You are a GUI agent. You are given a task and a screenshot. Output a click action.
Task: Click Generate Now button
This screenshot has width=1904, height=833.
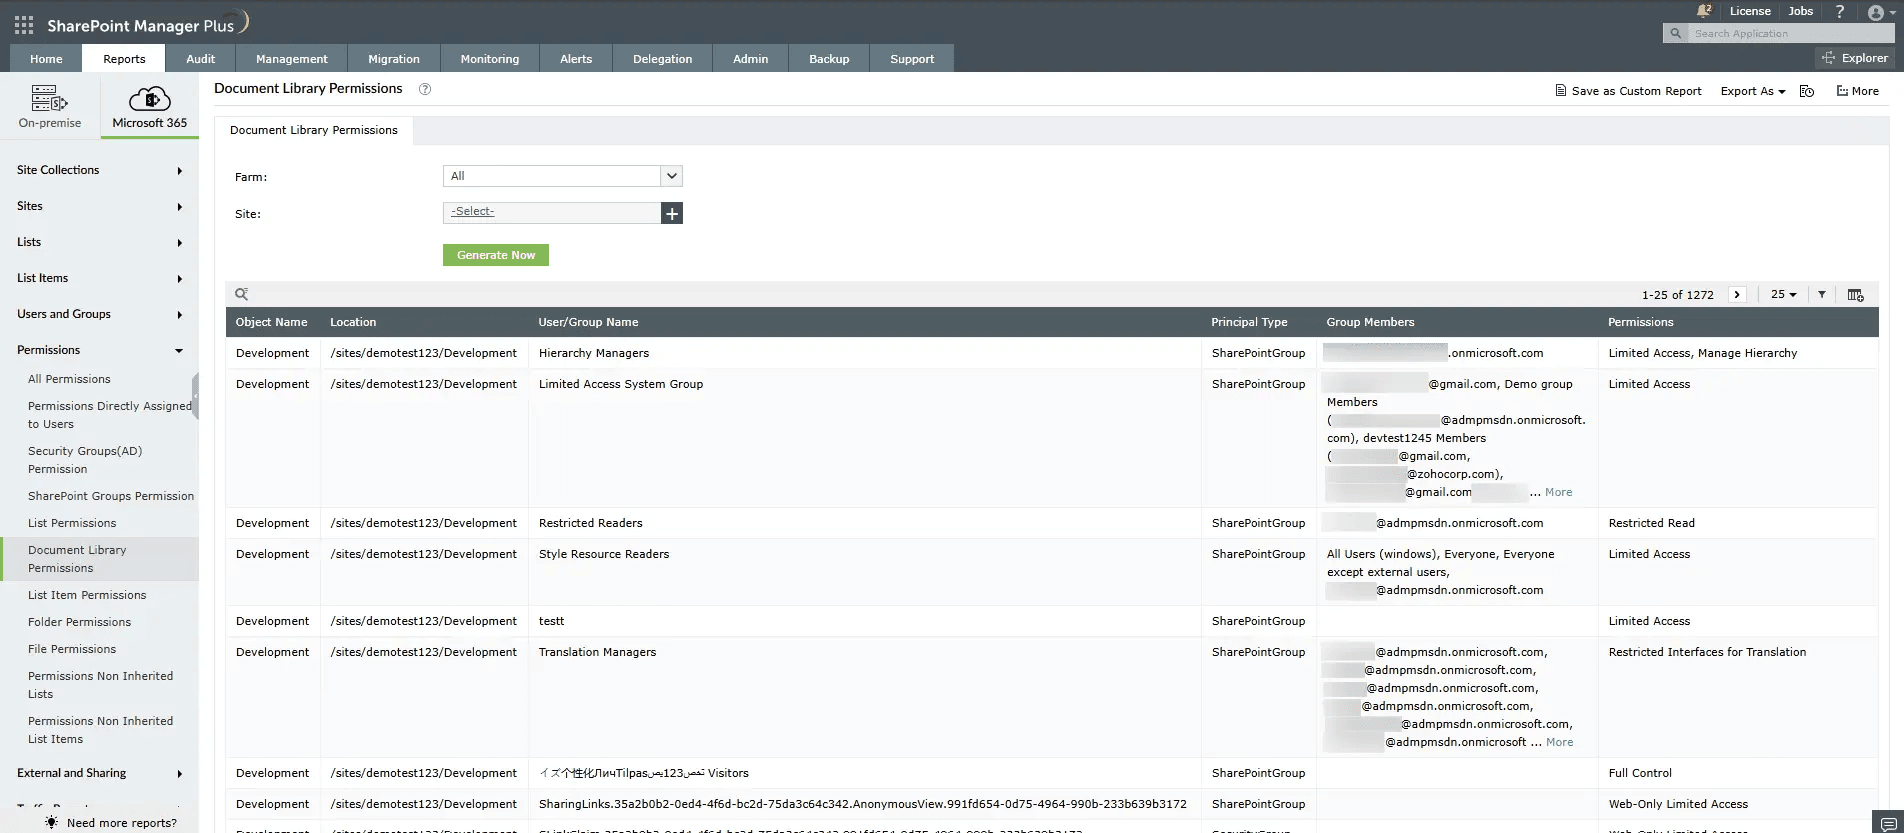tap(496, 255)
